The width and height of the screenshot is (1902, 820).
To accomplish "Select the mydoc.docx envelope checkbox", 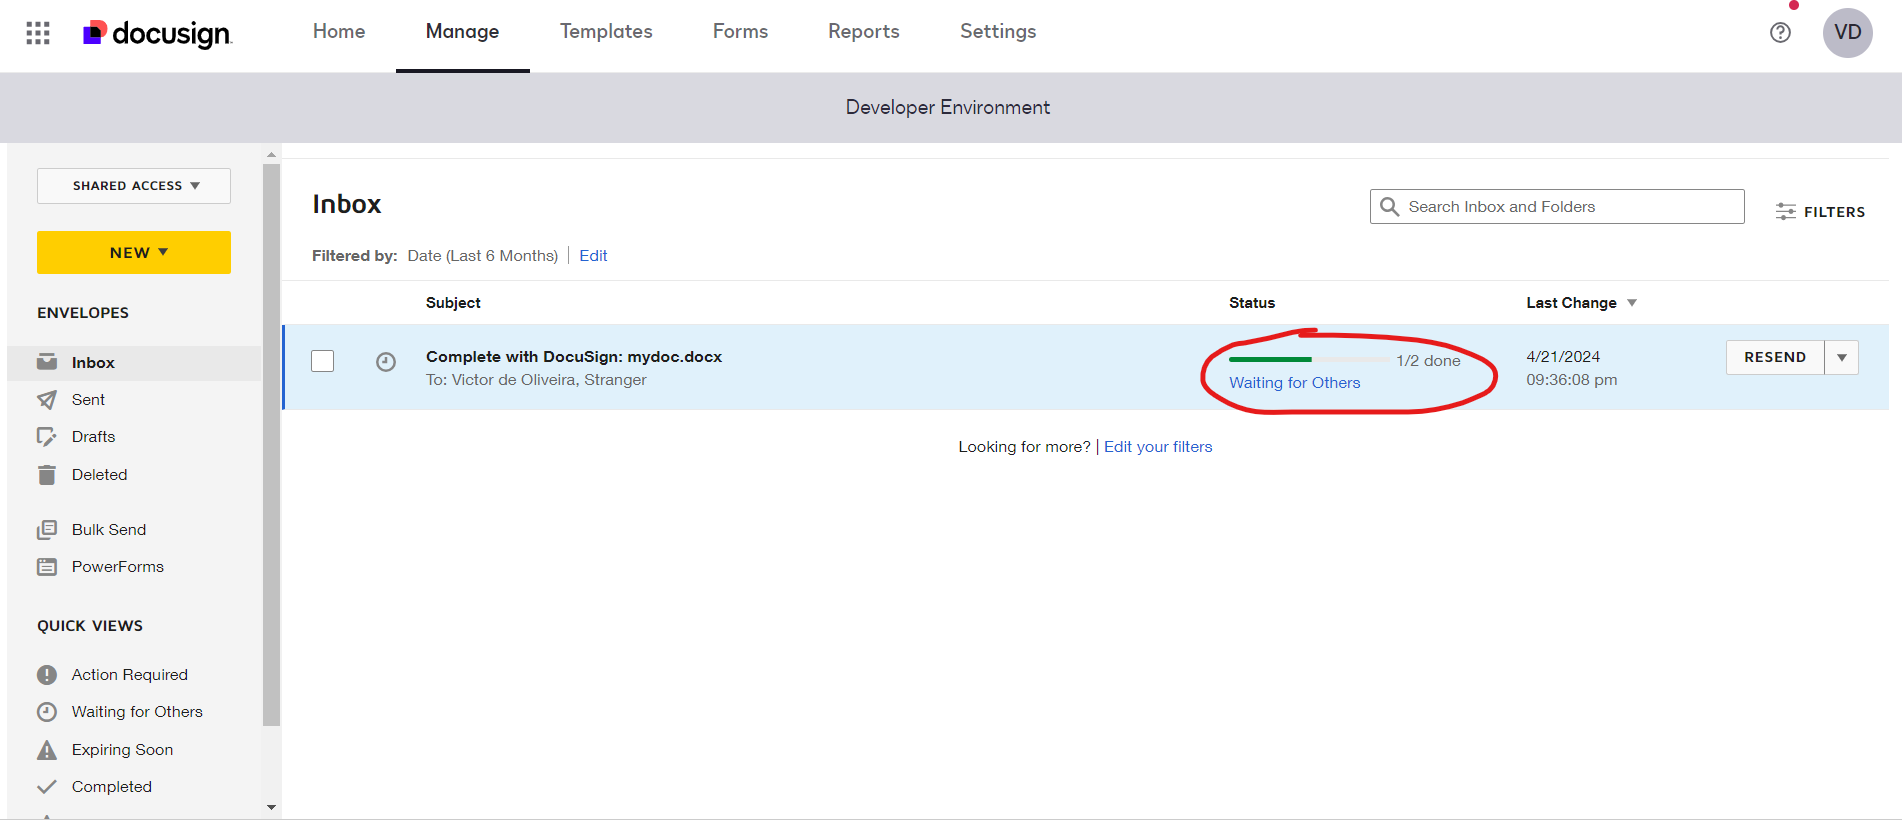I will (x=322, y=361).
